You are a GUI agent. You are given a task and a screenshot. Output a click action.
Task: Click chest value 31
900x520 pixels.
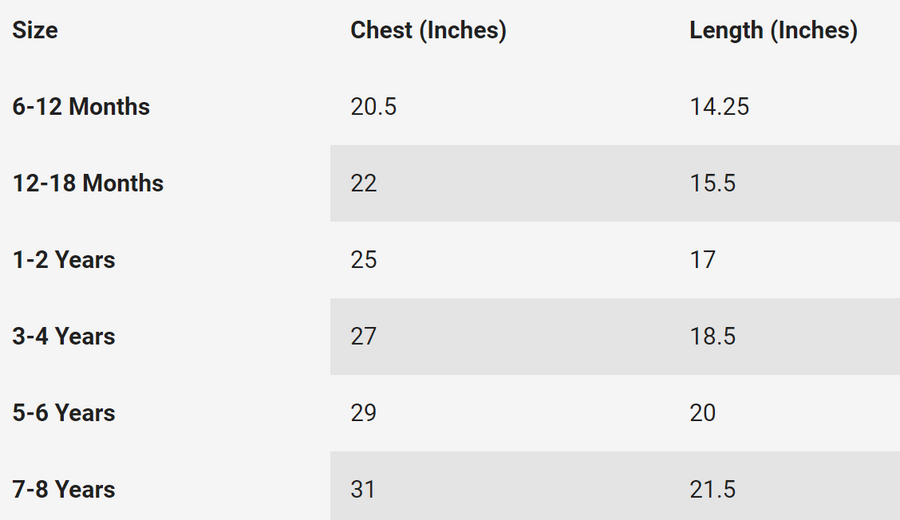point(364,490)
